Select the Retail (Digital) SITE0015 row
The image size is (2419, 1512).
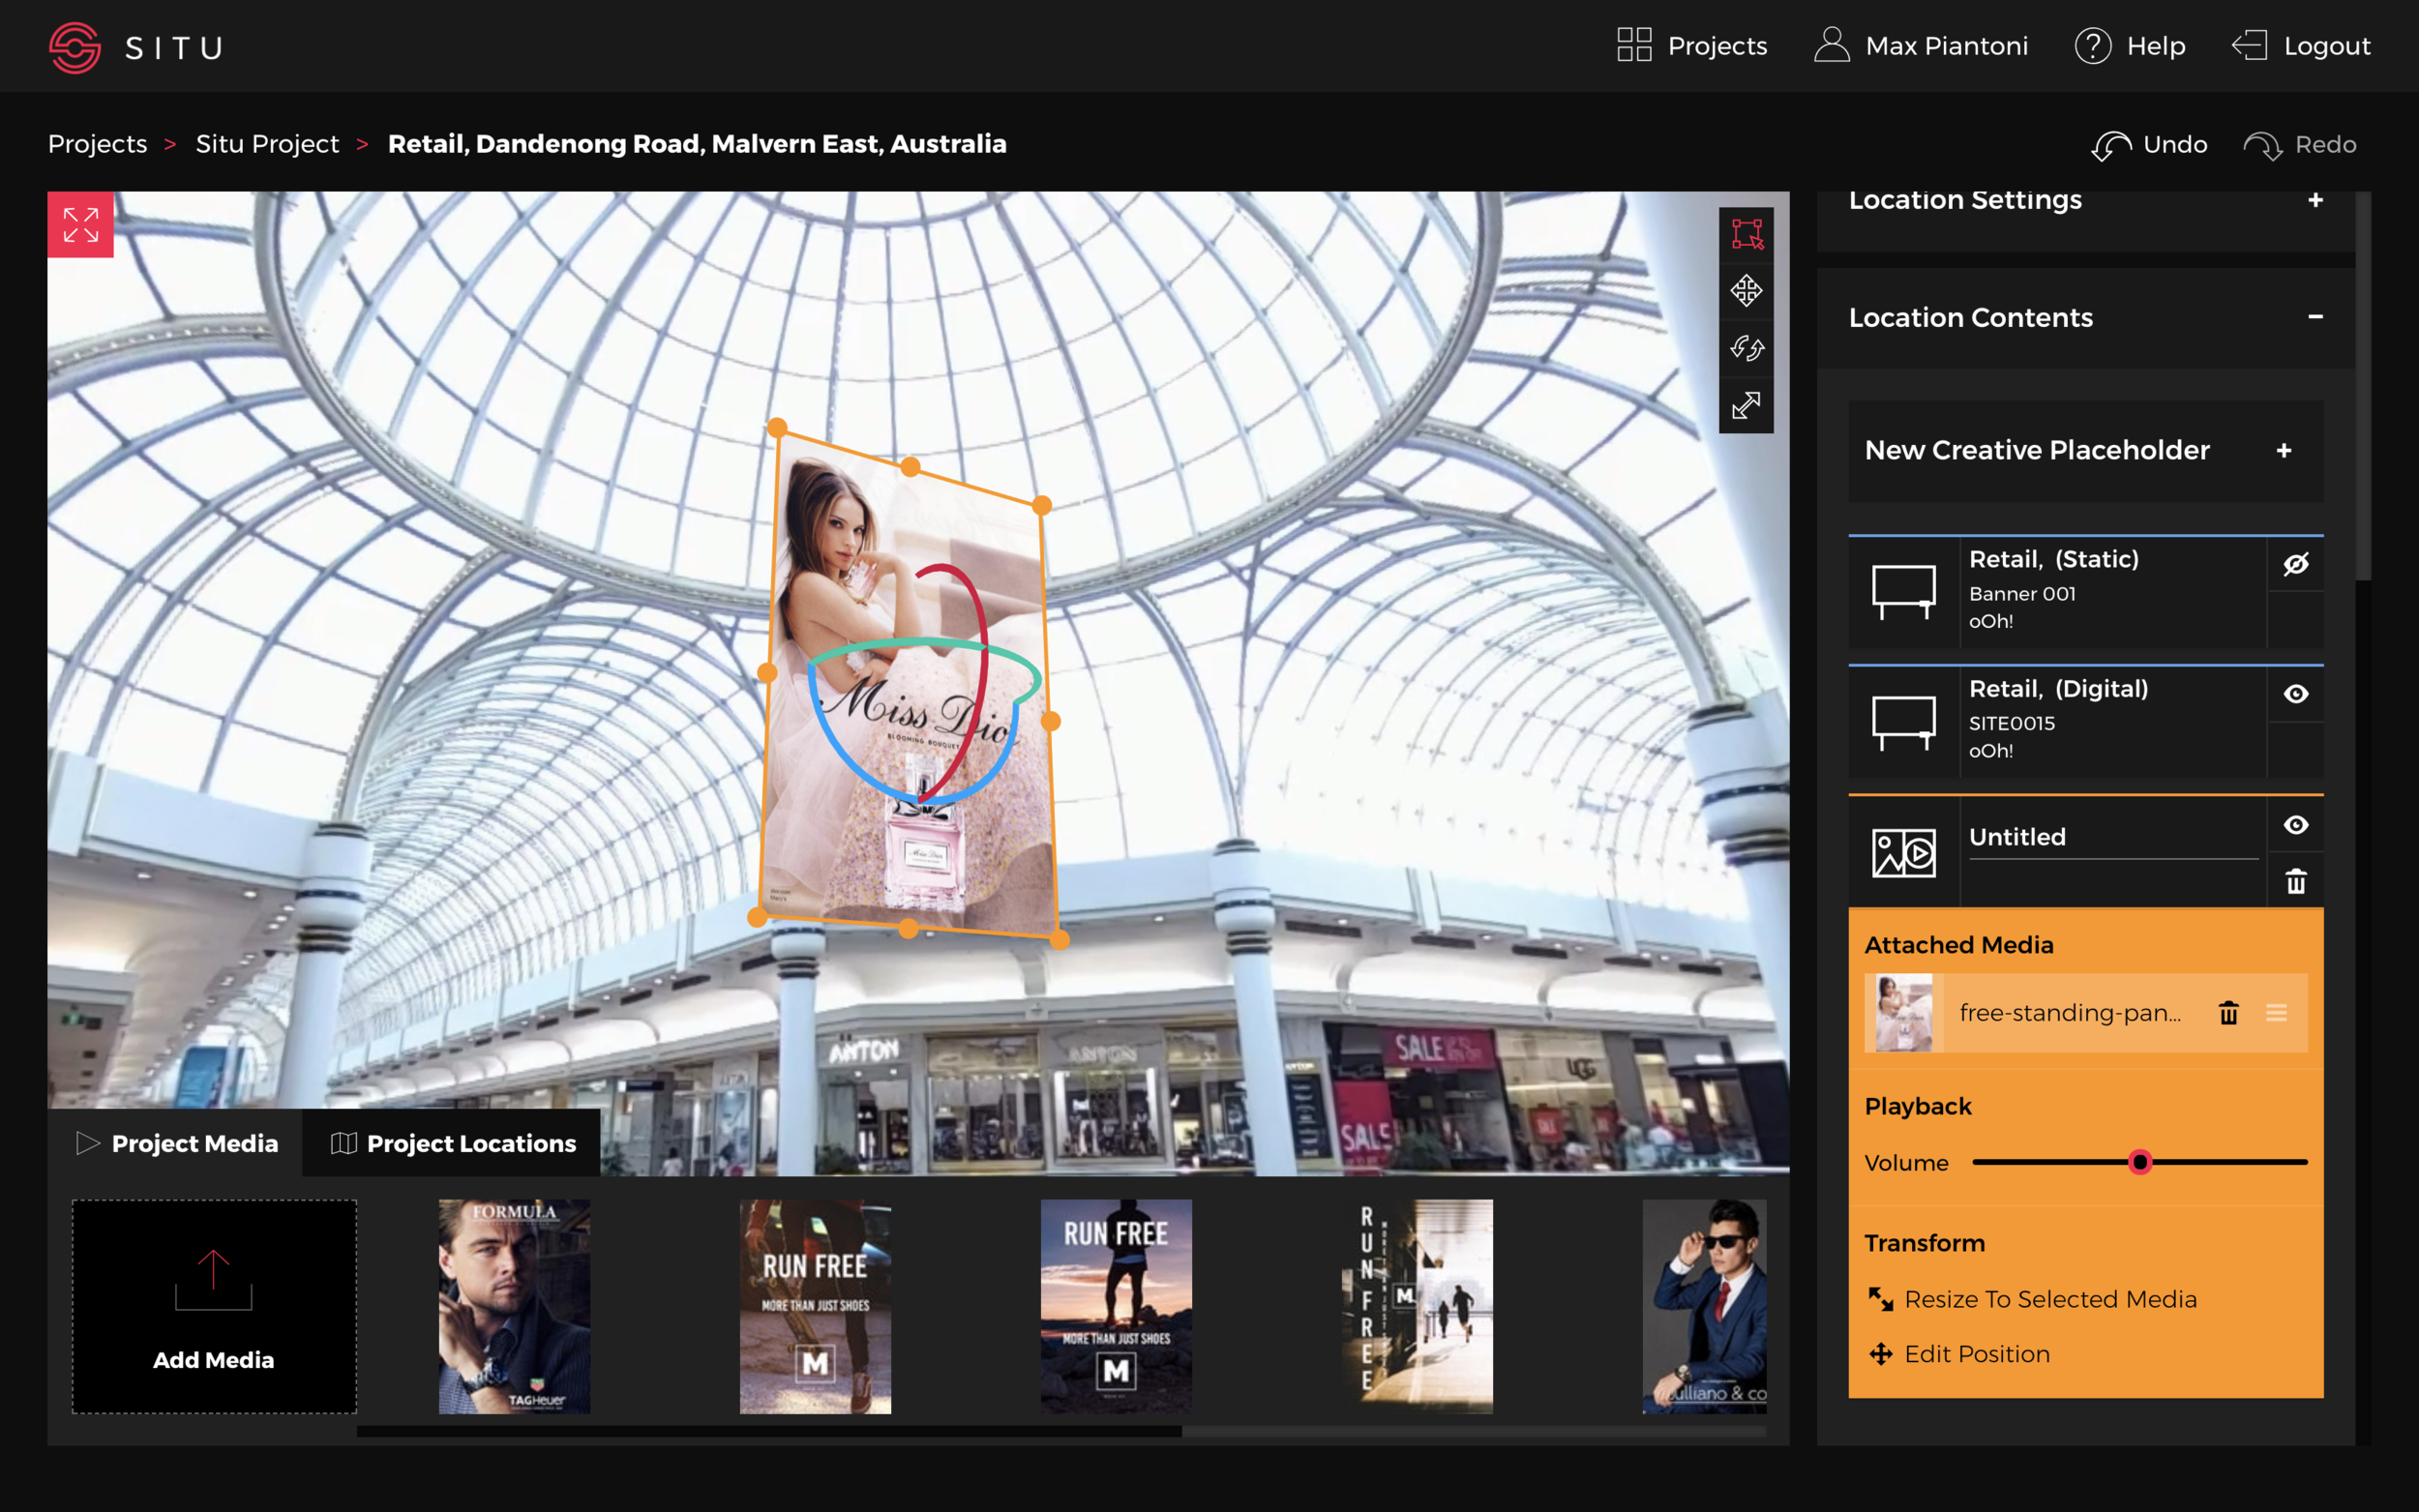tap(2086, 723)
